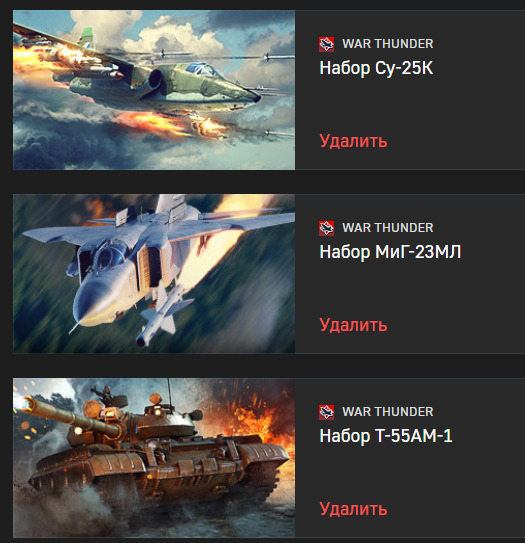Viewport: 525px width, 543px height.
Task: Click War Thunder icon beside Набор Су-25К
Action: (x=326, y=44)
